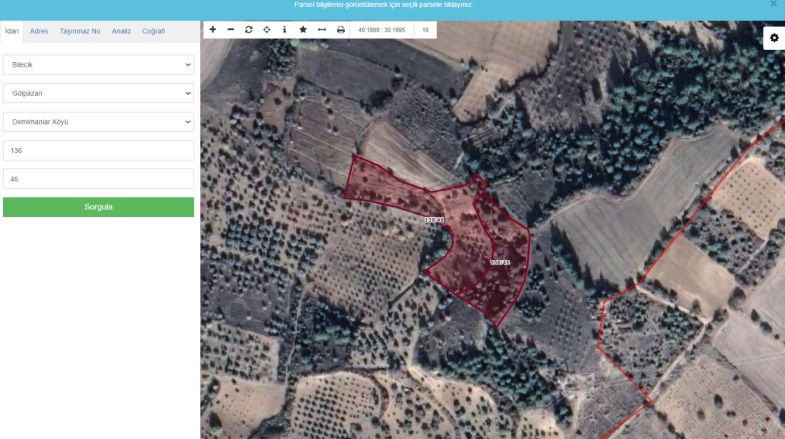Open the Bilecik province dropdown

point(98,65)
